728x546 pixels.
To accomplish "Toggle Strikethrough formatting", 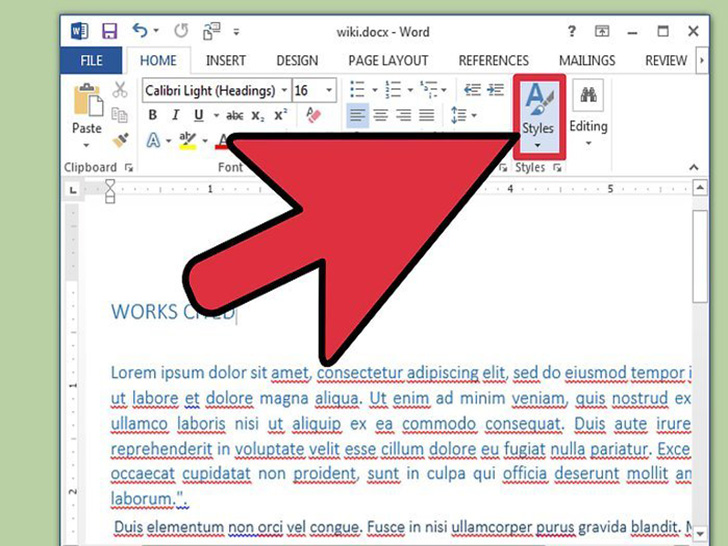I will [x=235, y=115].
